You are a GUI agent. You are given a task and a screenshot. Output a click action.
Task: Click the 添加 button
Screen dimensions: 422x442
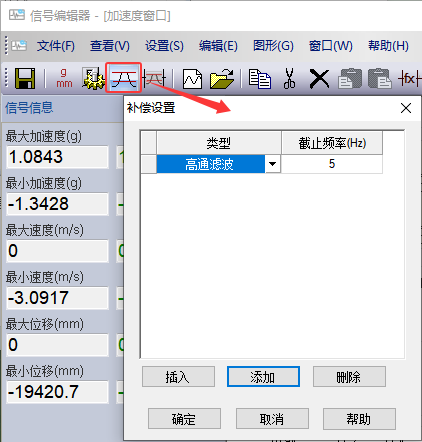click(263, 377)
